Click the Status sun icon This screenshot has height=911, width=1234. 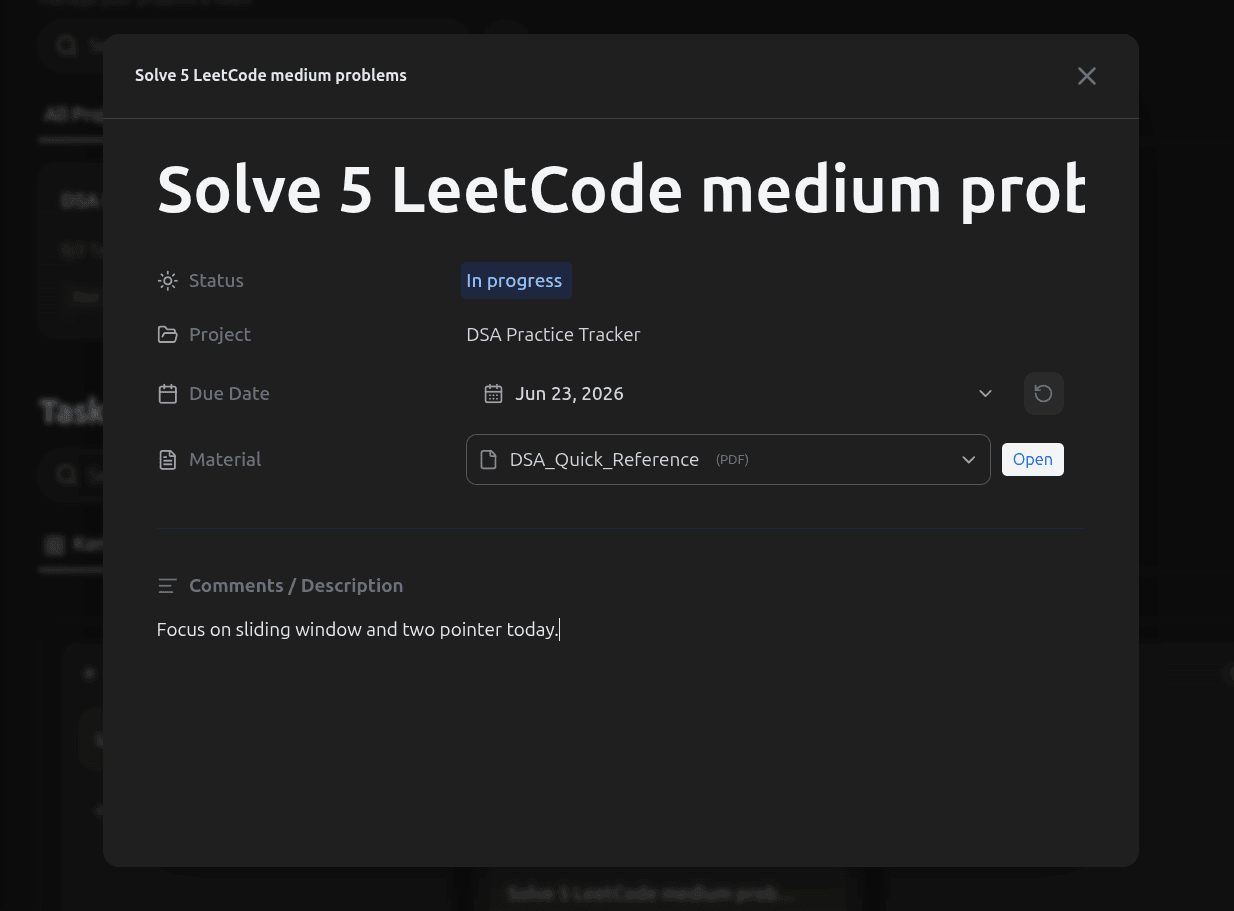[168, 281]
